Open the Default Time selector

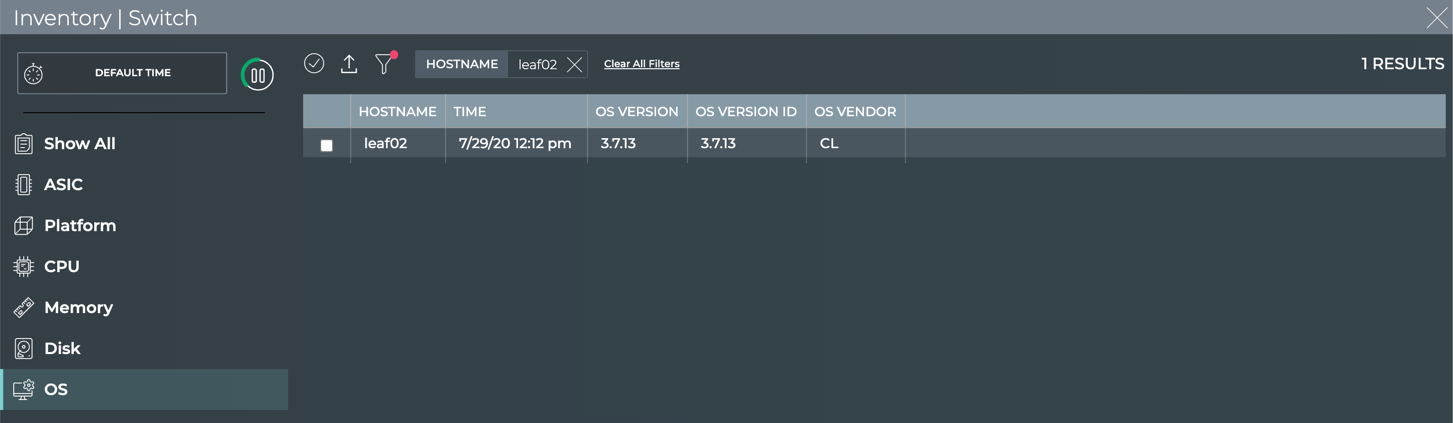(122, 73)
